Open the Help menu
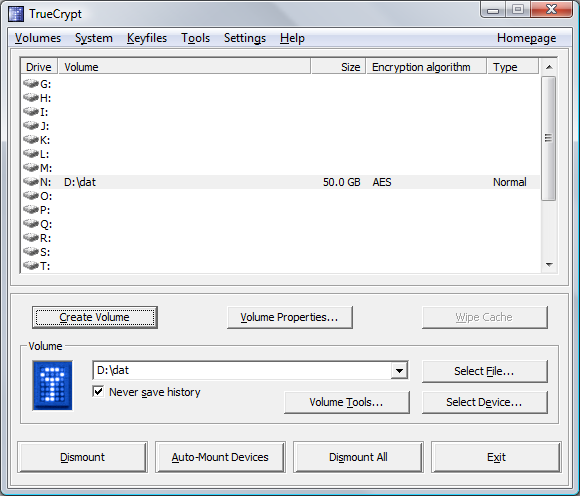The image size is (580, 496). [x=292, y=38]
